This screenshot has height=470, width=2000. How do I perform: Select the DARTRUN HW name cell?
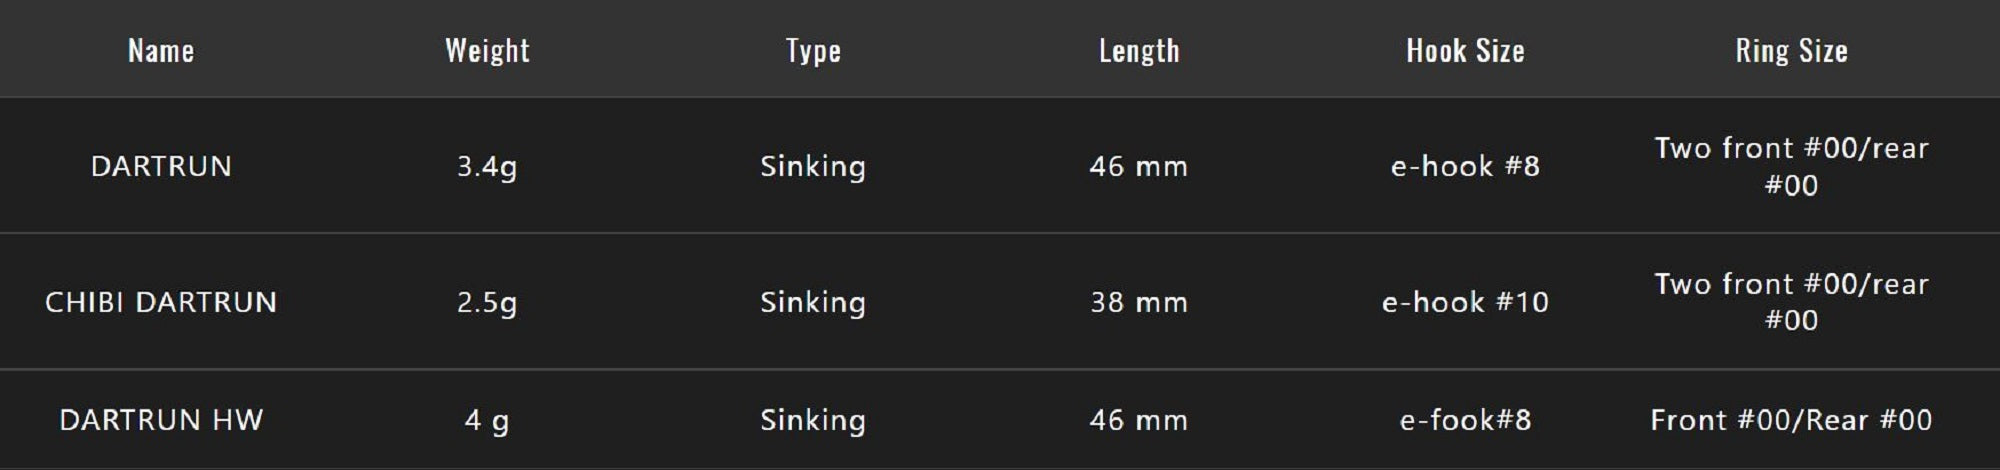pyautogui.click(x=161, y=420)
